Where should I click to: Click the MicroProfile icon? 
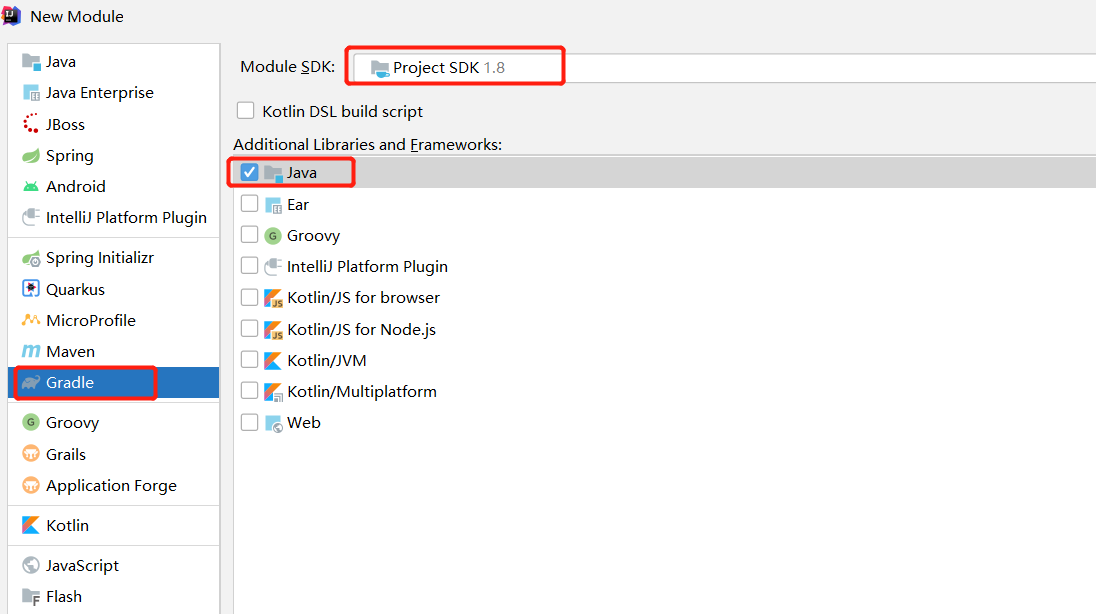(x=31, y=320)
